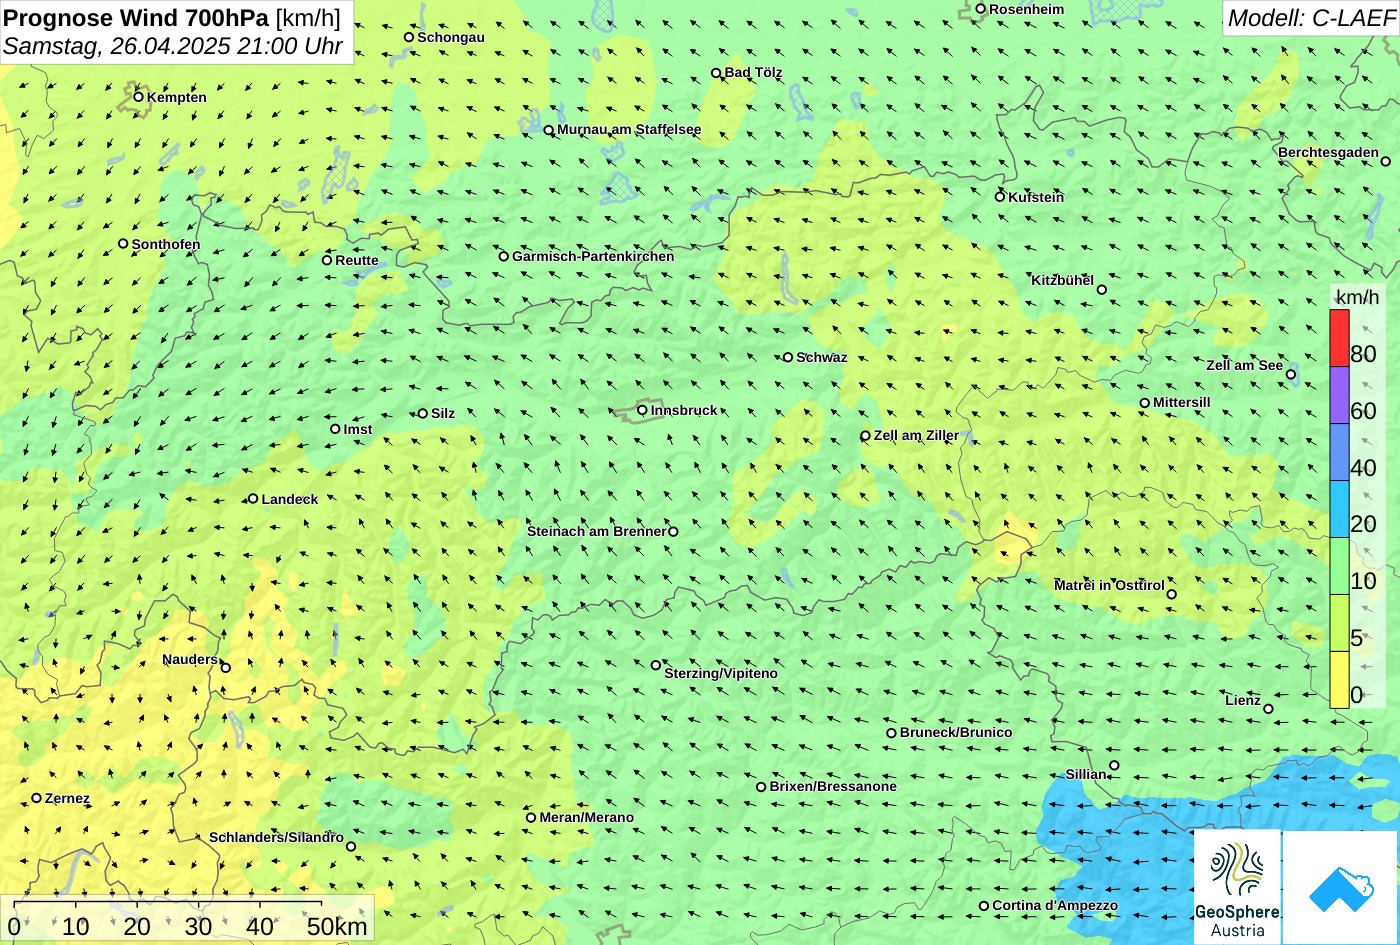Click the purple 60 km/h legend swatch
This screenshot has height=945, width=1400.
(x=1339, y=395)
